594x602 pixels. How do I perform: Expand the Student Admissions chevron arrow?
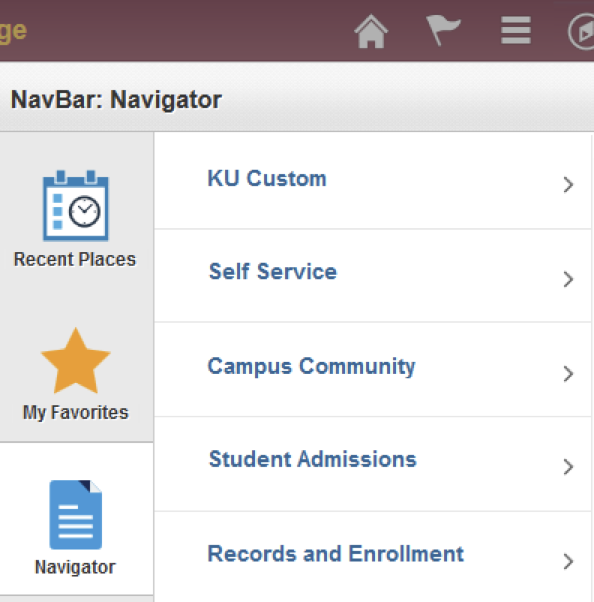click(x=568, y=467)
